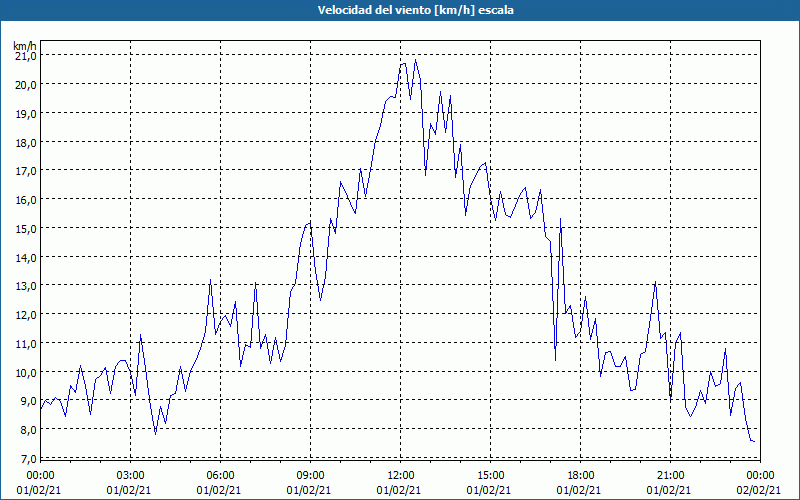Screen dimensions: 800x500
Task: Click the 12:00 time label
Action: click(401, 476)
